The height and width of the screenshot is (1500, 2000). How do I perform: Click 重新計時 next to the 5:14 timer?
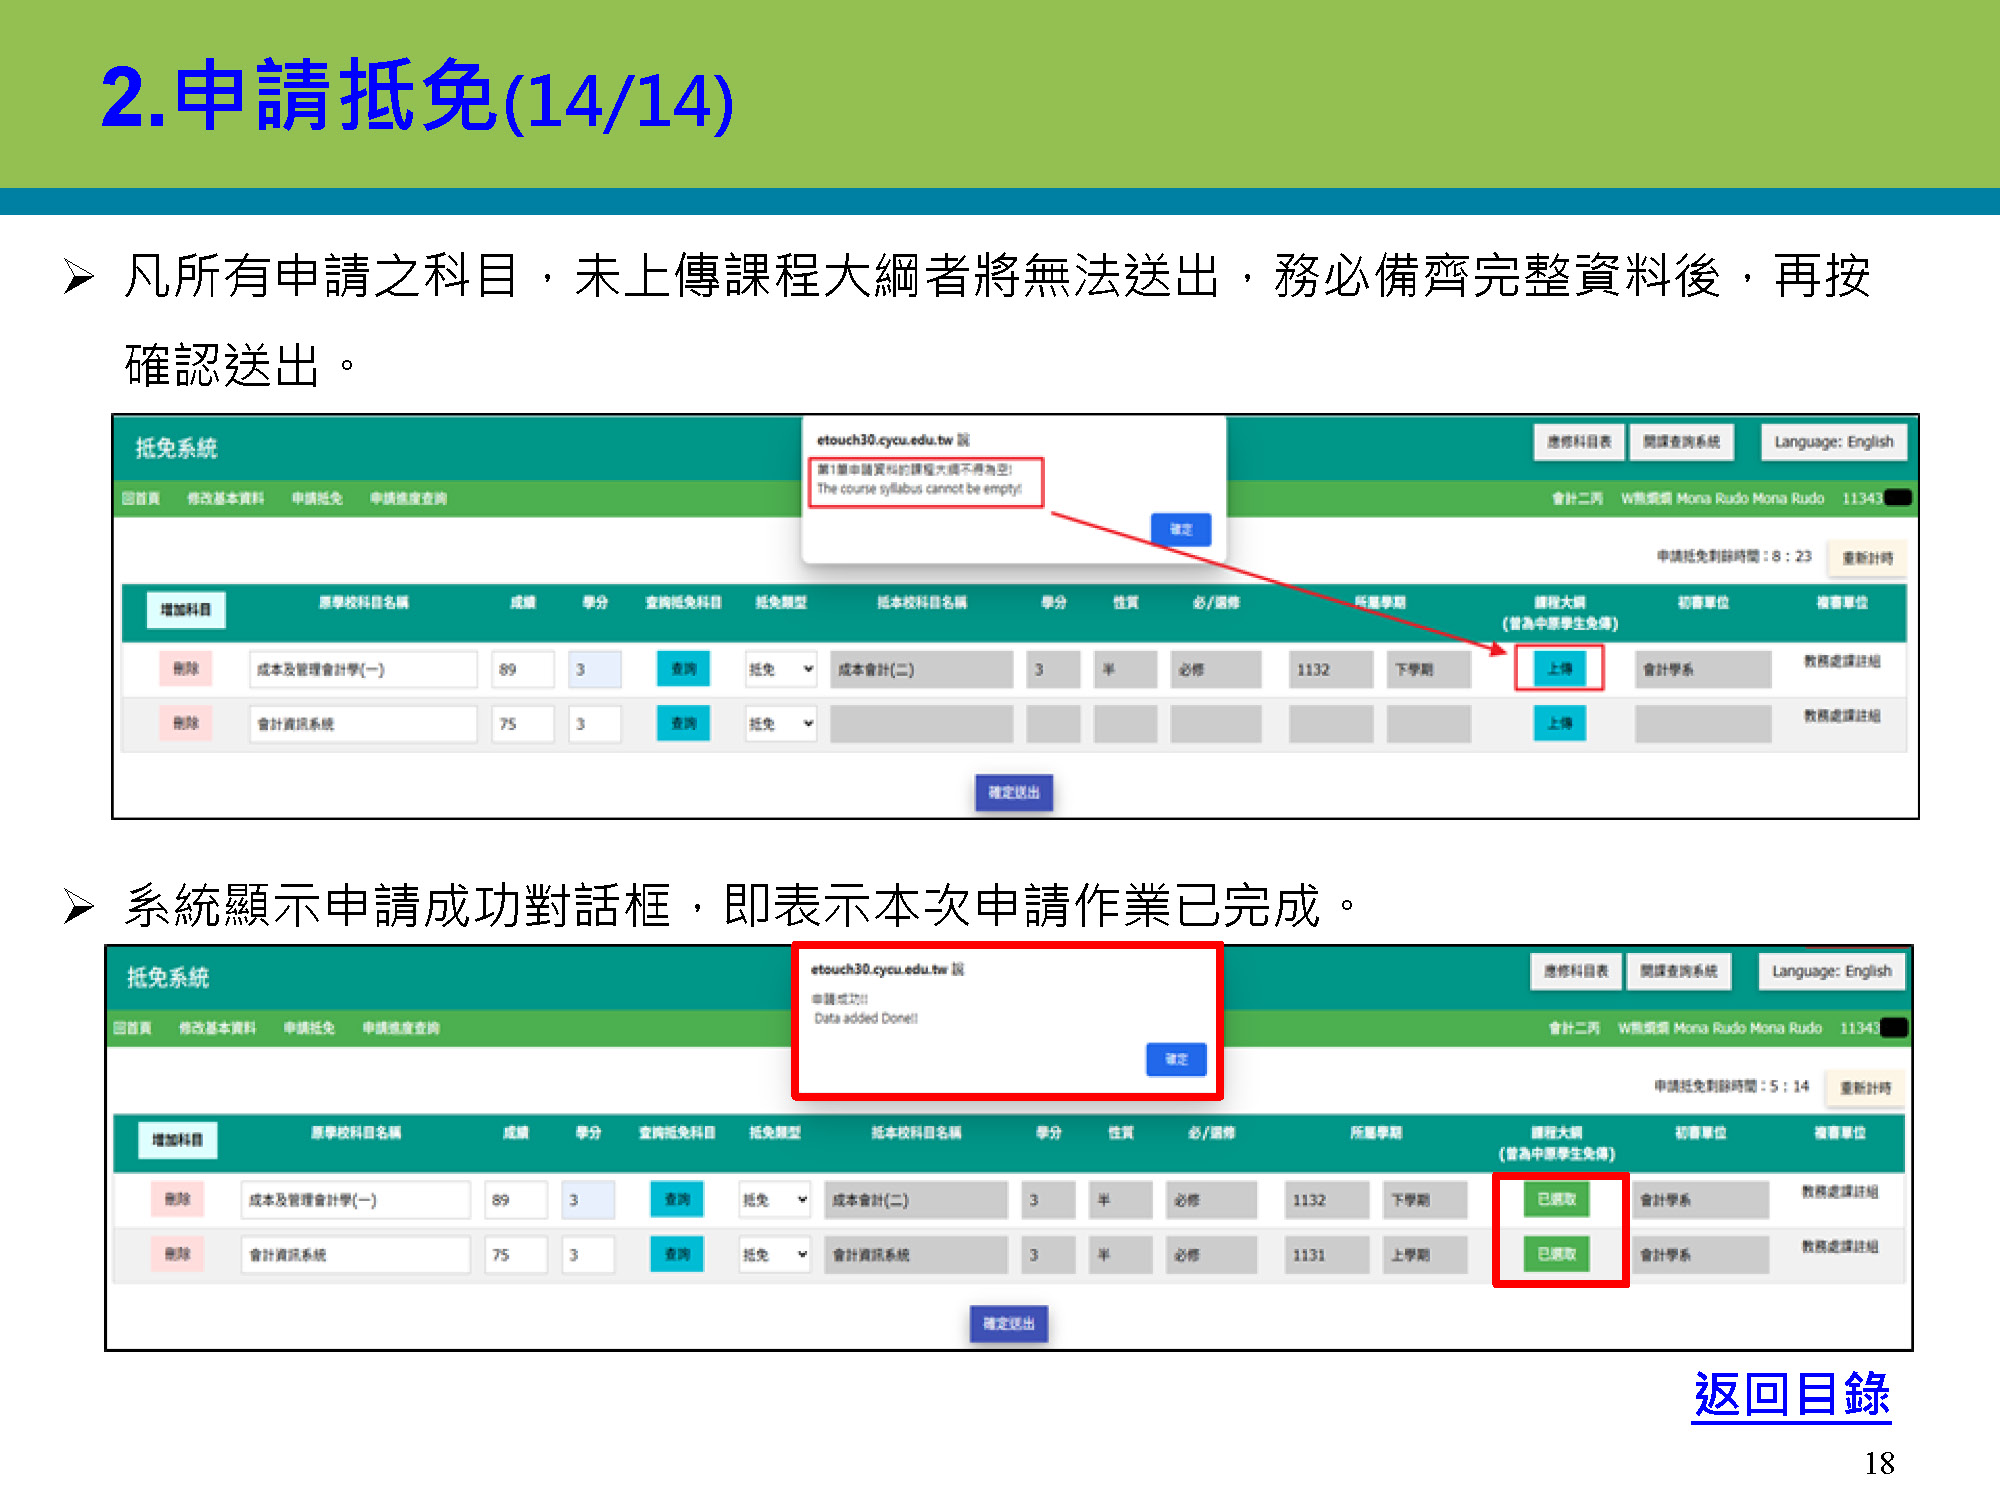point(1865,1088)
